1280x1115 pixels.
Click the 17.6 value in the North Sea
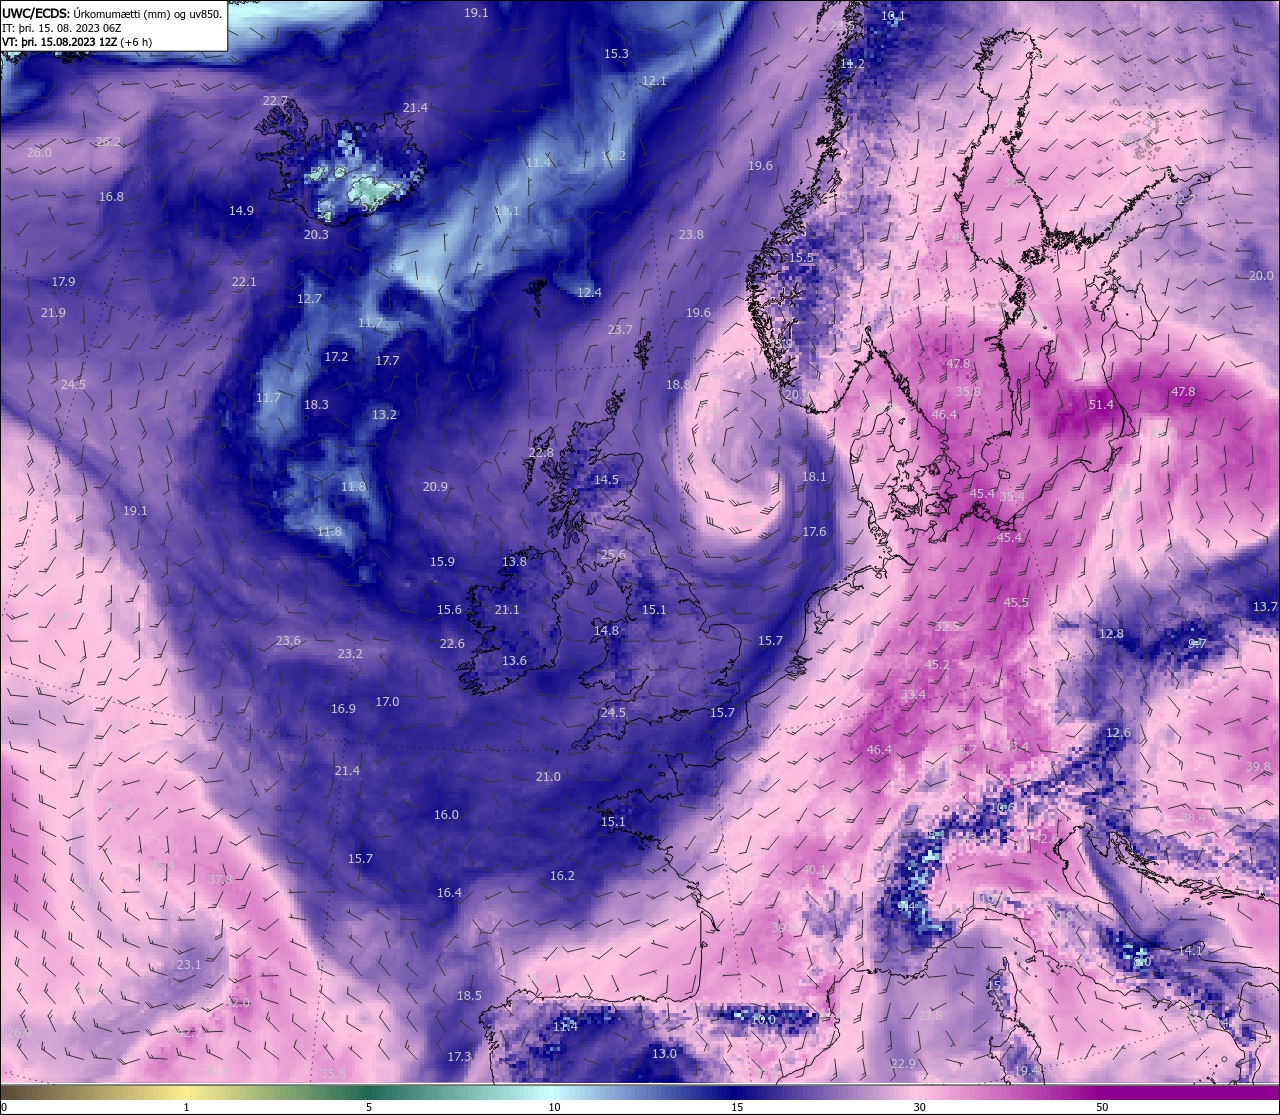(814, 531)
